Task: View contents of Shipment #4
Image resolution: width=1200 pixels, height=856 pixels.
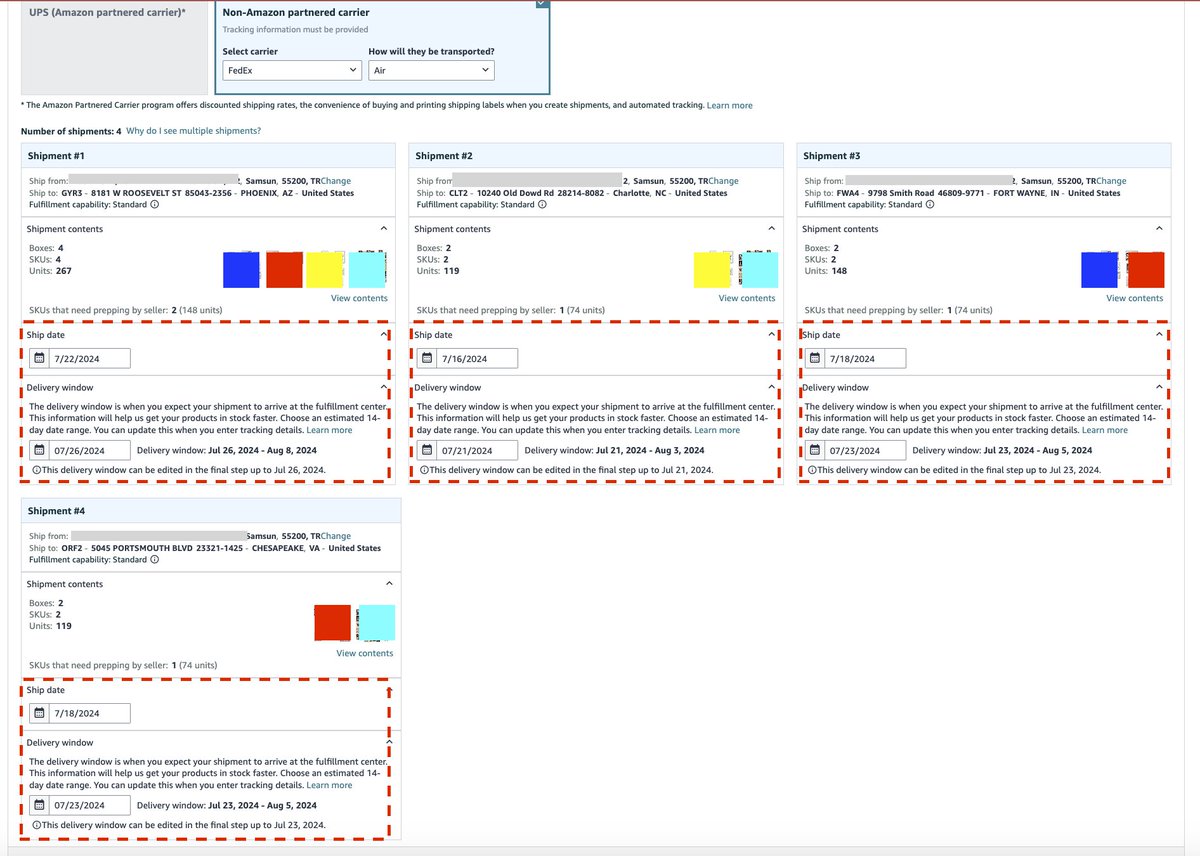Action: click(x=365, y=653)
